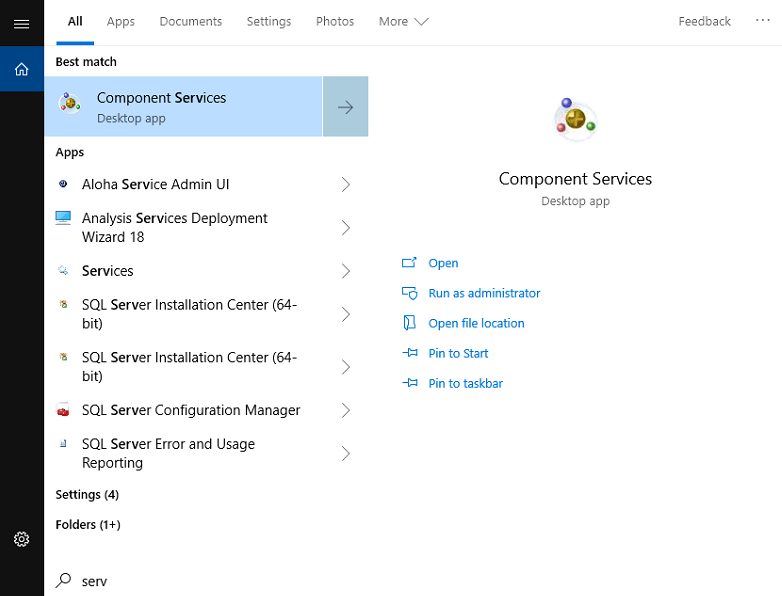Select Analysis Services Deployment Wizard 18 result
Screen dimensions: 782x596
206,227
